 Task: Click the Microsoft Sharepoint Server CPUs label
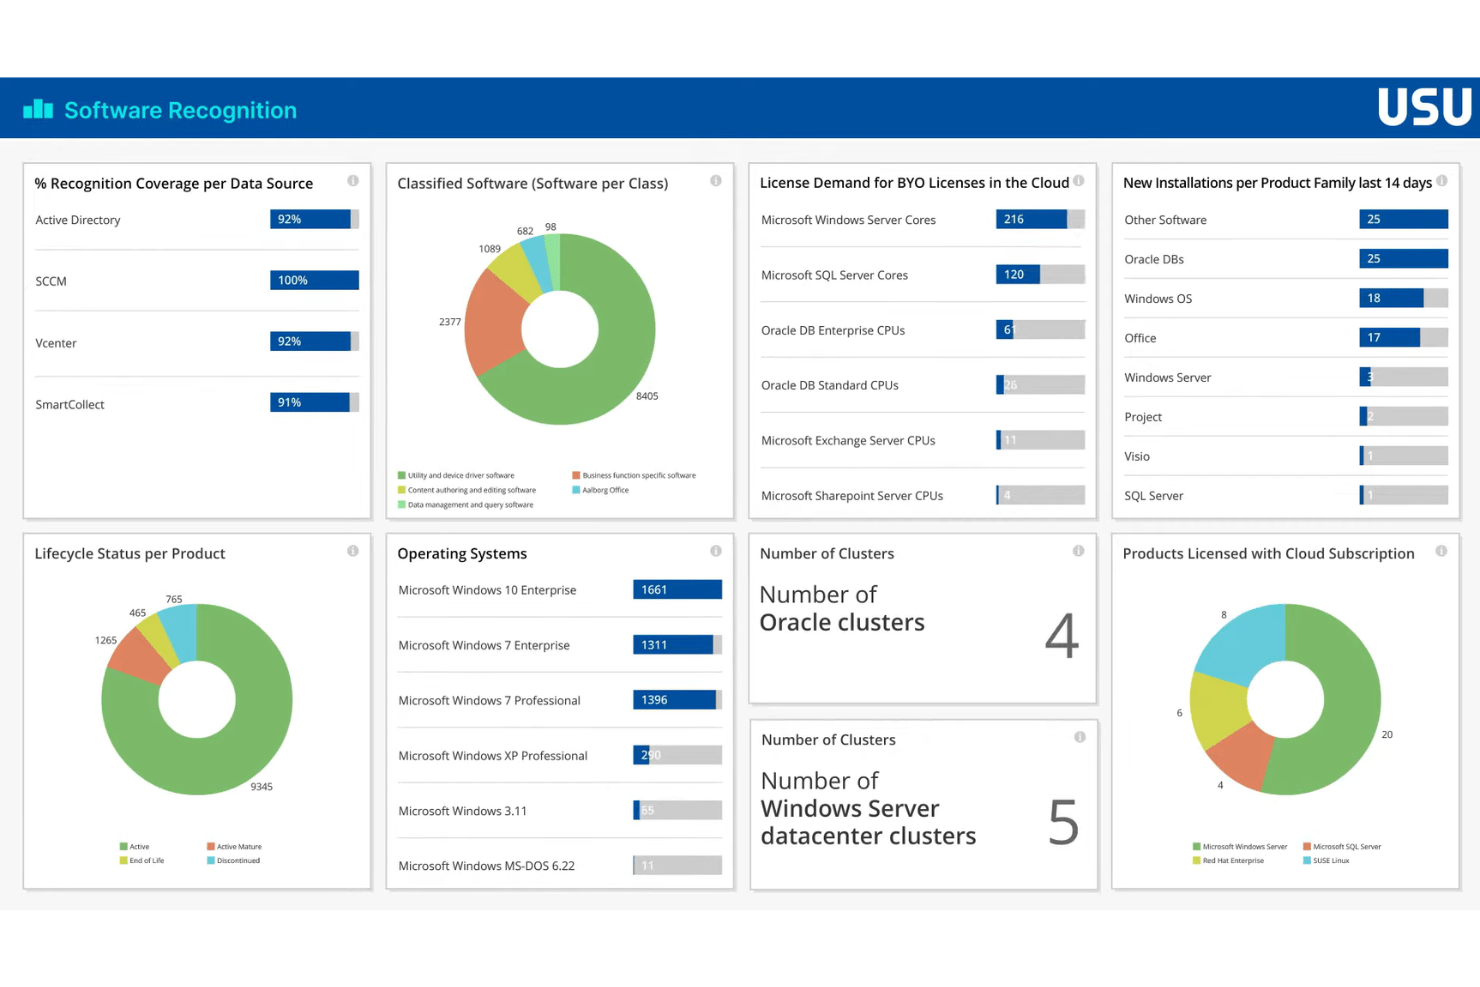852,495
